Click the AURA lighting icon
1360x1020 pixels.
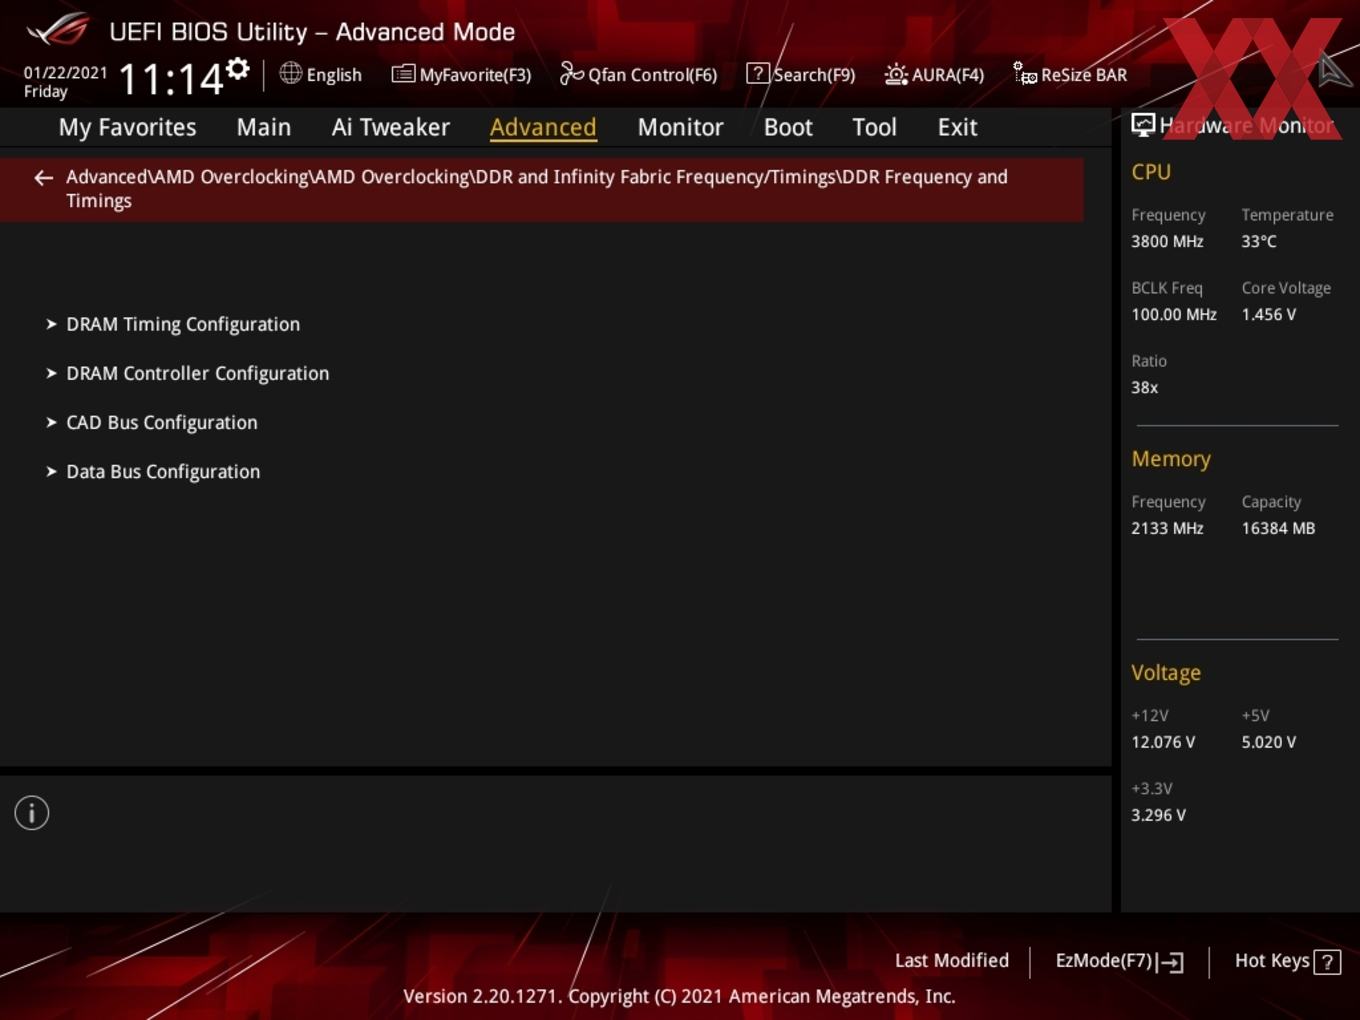[896, 74]
